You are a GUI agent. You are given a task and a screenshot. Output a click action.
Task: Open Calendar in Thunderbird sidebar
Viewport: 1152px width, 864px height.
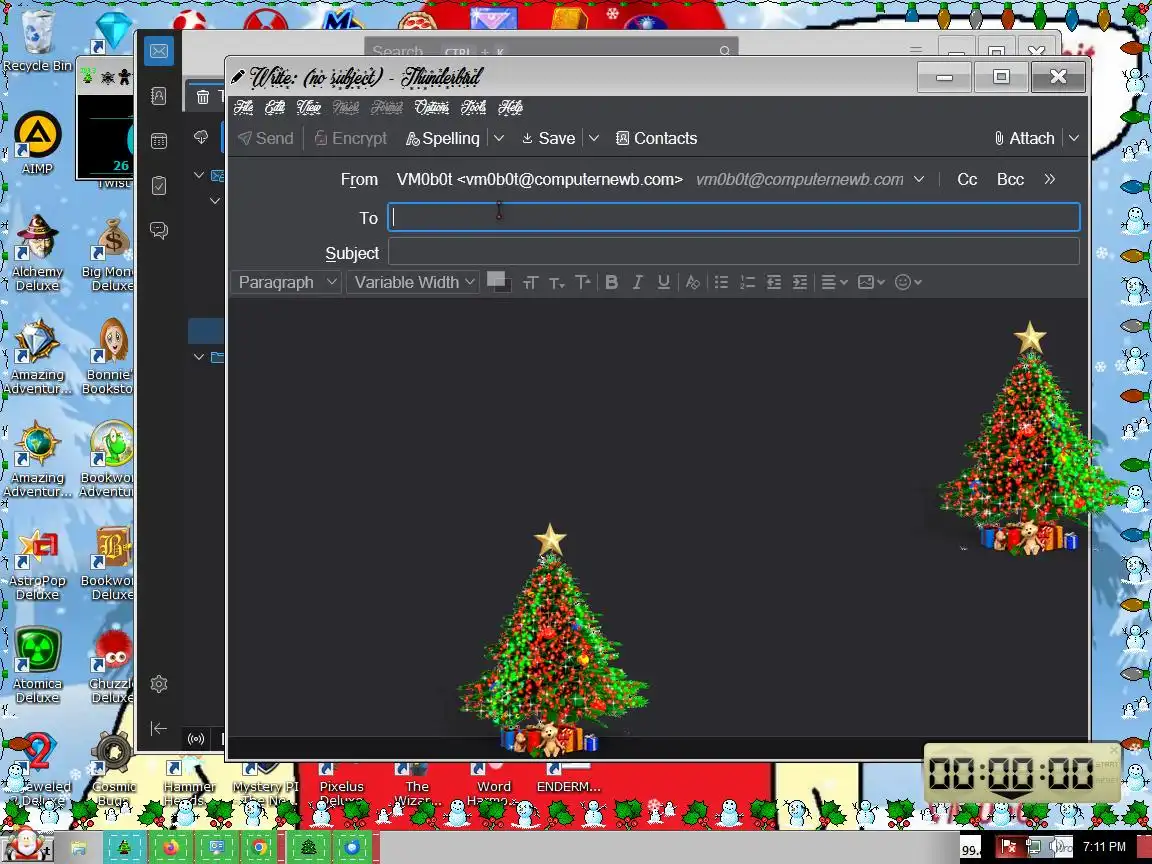(159, 140)
